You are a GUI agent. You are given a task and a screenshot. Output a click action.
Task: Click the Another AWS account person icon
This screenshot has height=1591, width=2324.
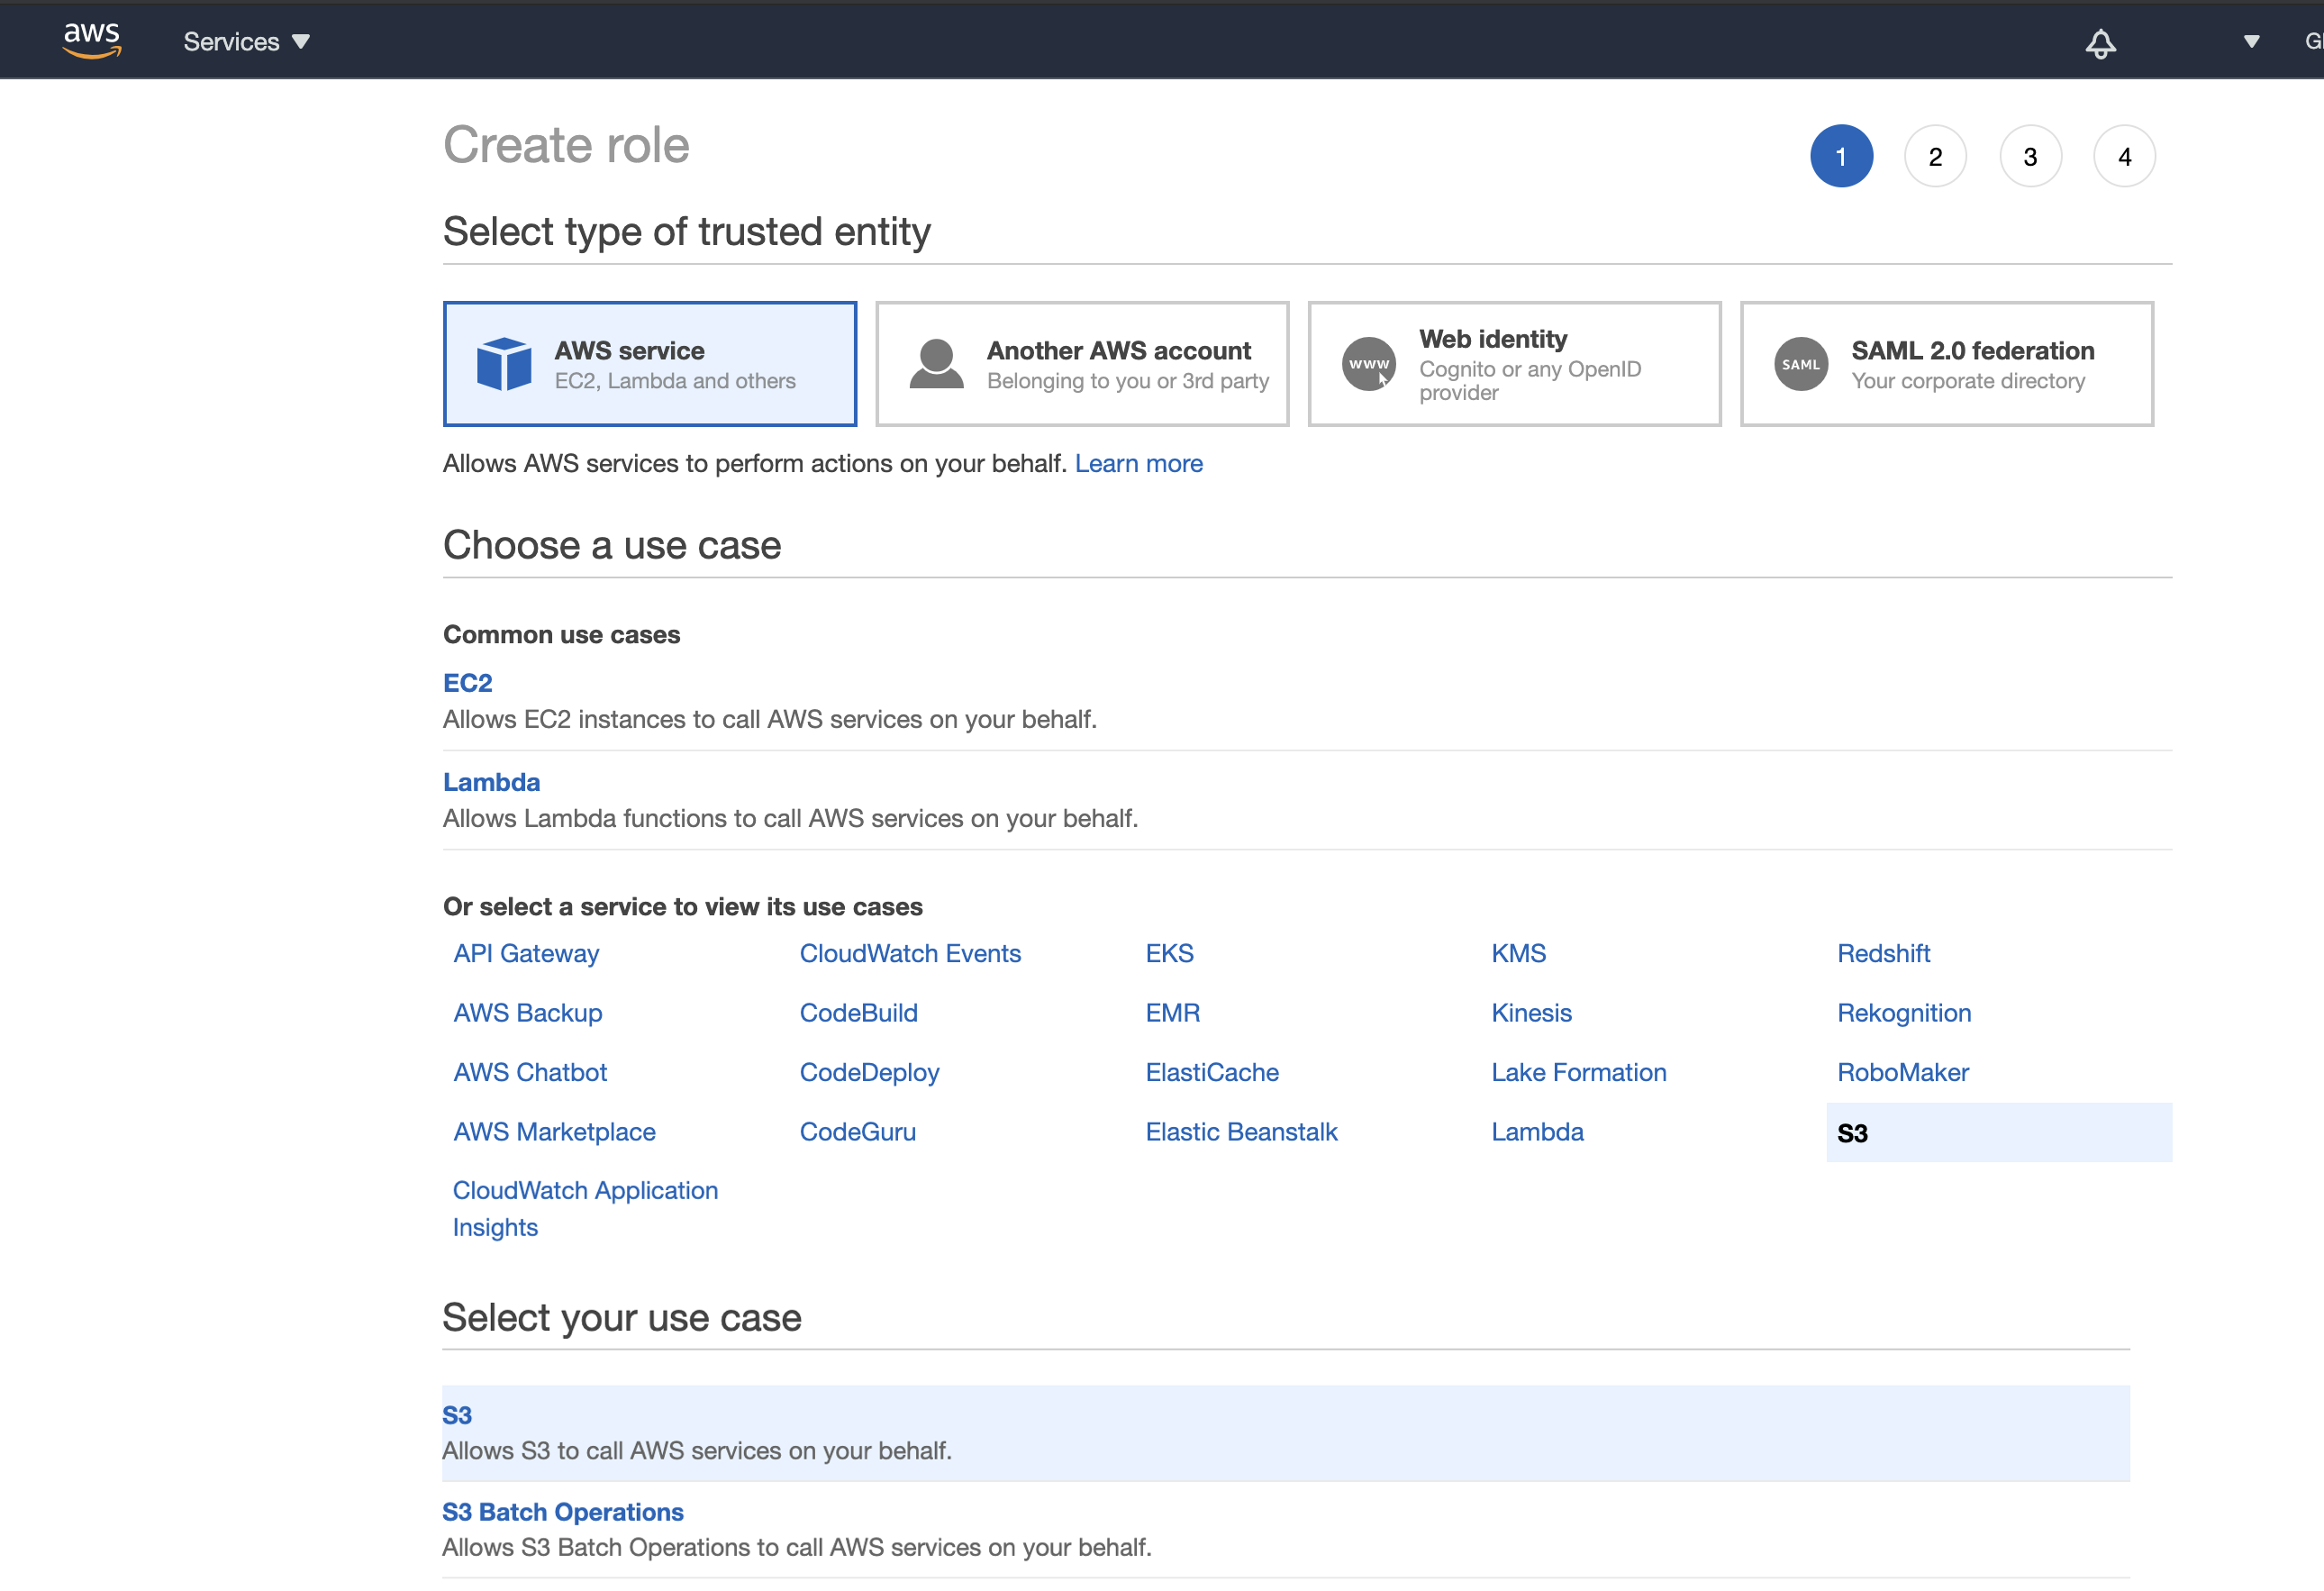[x=936, y=364]
